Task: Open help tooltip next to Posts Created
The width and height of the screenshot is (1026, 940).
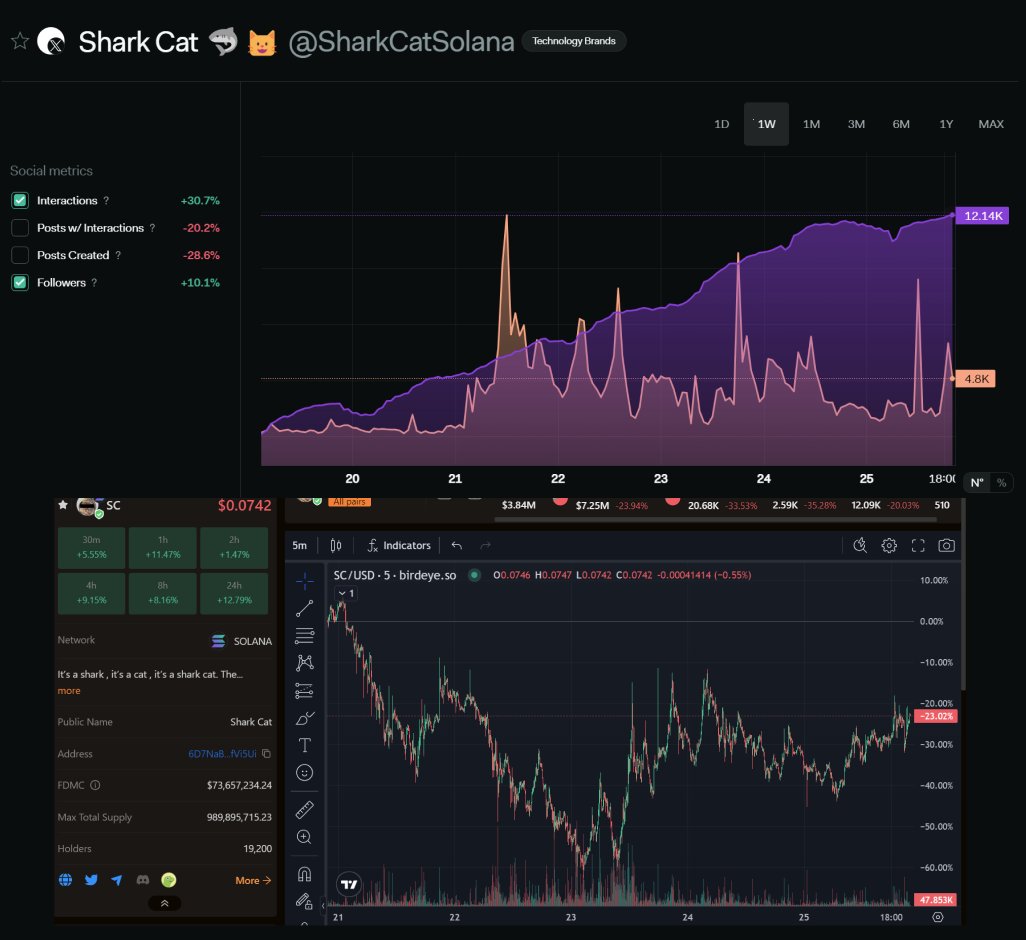Action: [118, 255]
